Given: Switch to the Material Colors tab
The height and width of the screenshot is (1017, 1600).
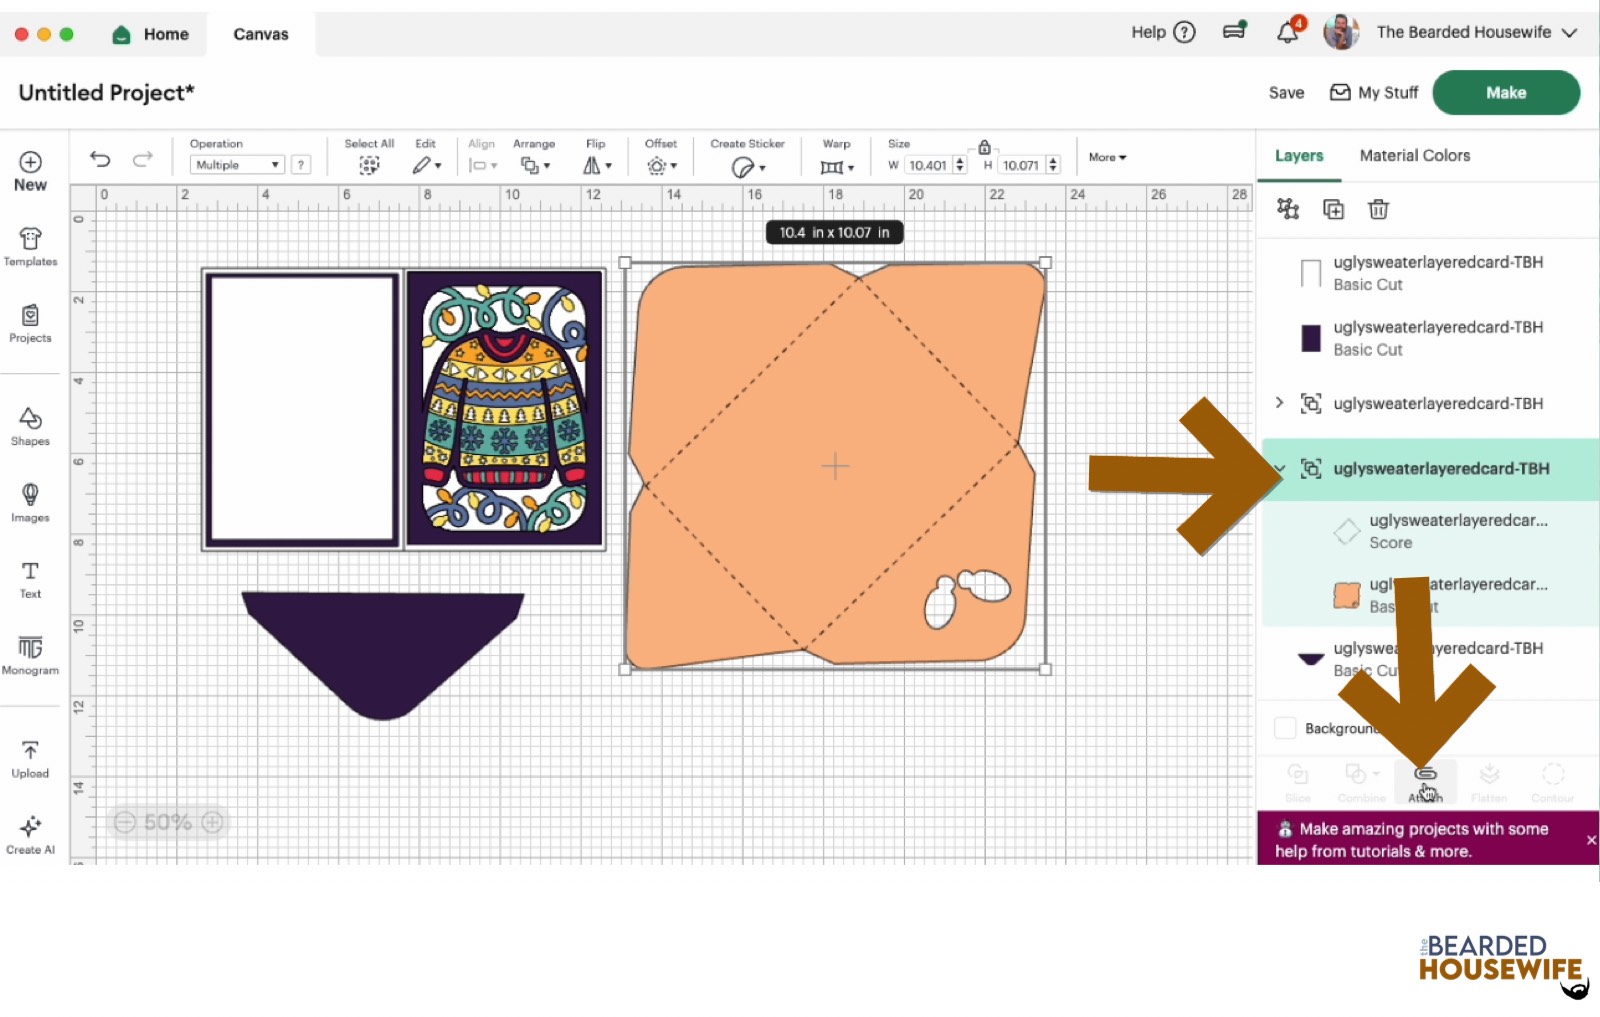Looking at the screenshot, I should pyautogui.click(x=1414, y=156).
